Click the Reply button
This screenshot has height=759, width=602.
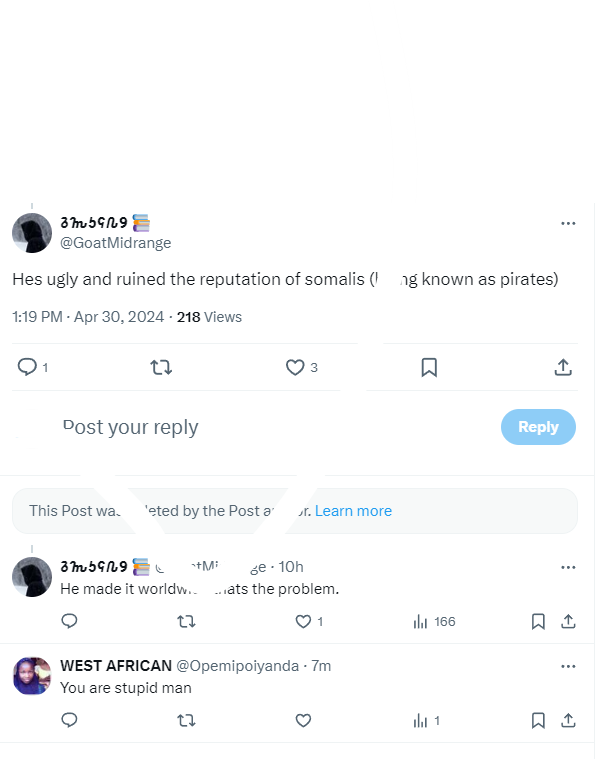point(538,427)
